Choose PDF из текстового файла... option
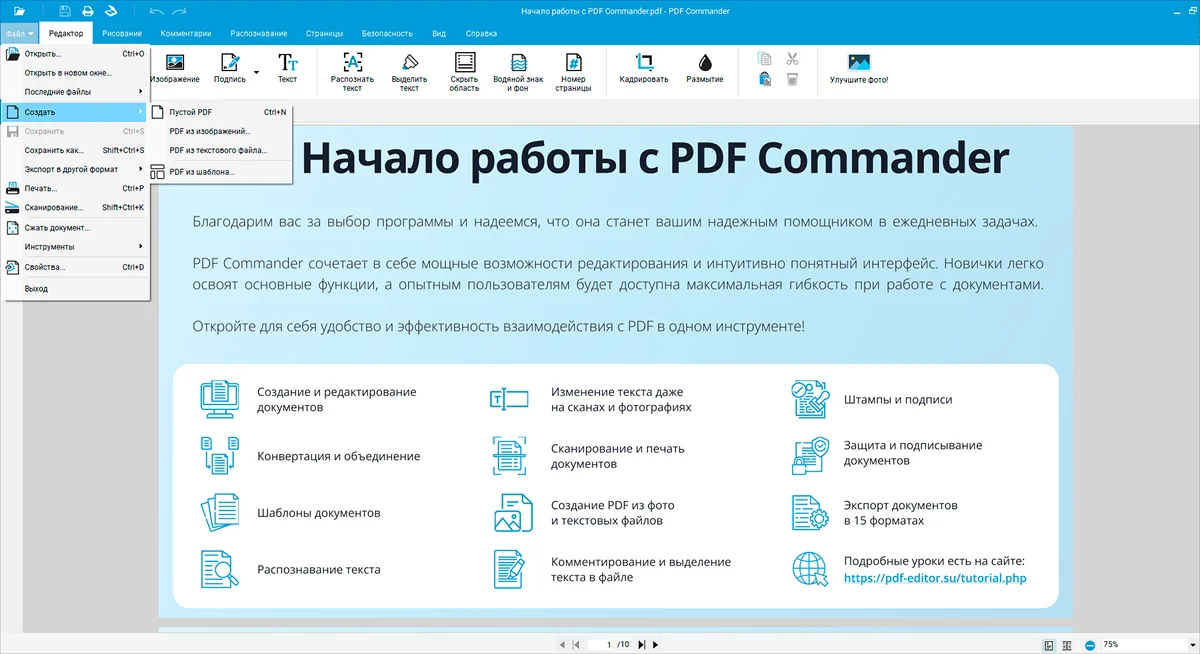Image resolution: width=1200 pixels, height=654 pixels. 220,150
